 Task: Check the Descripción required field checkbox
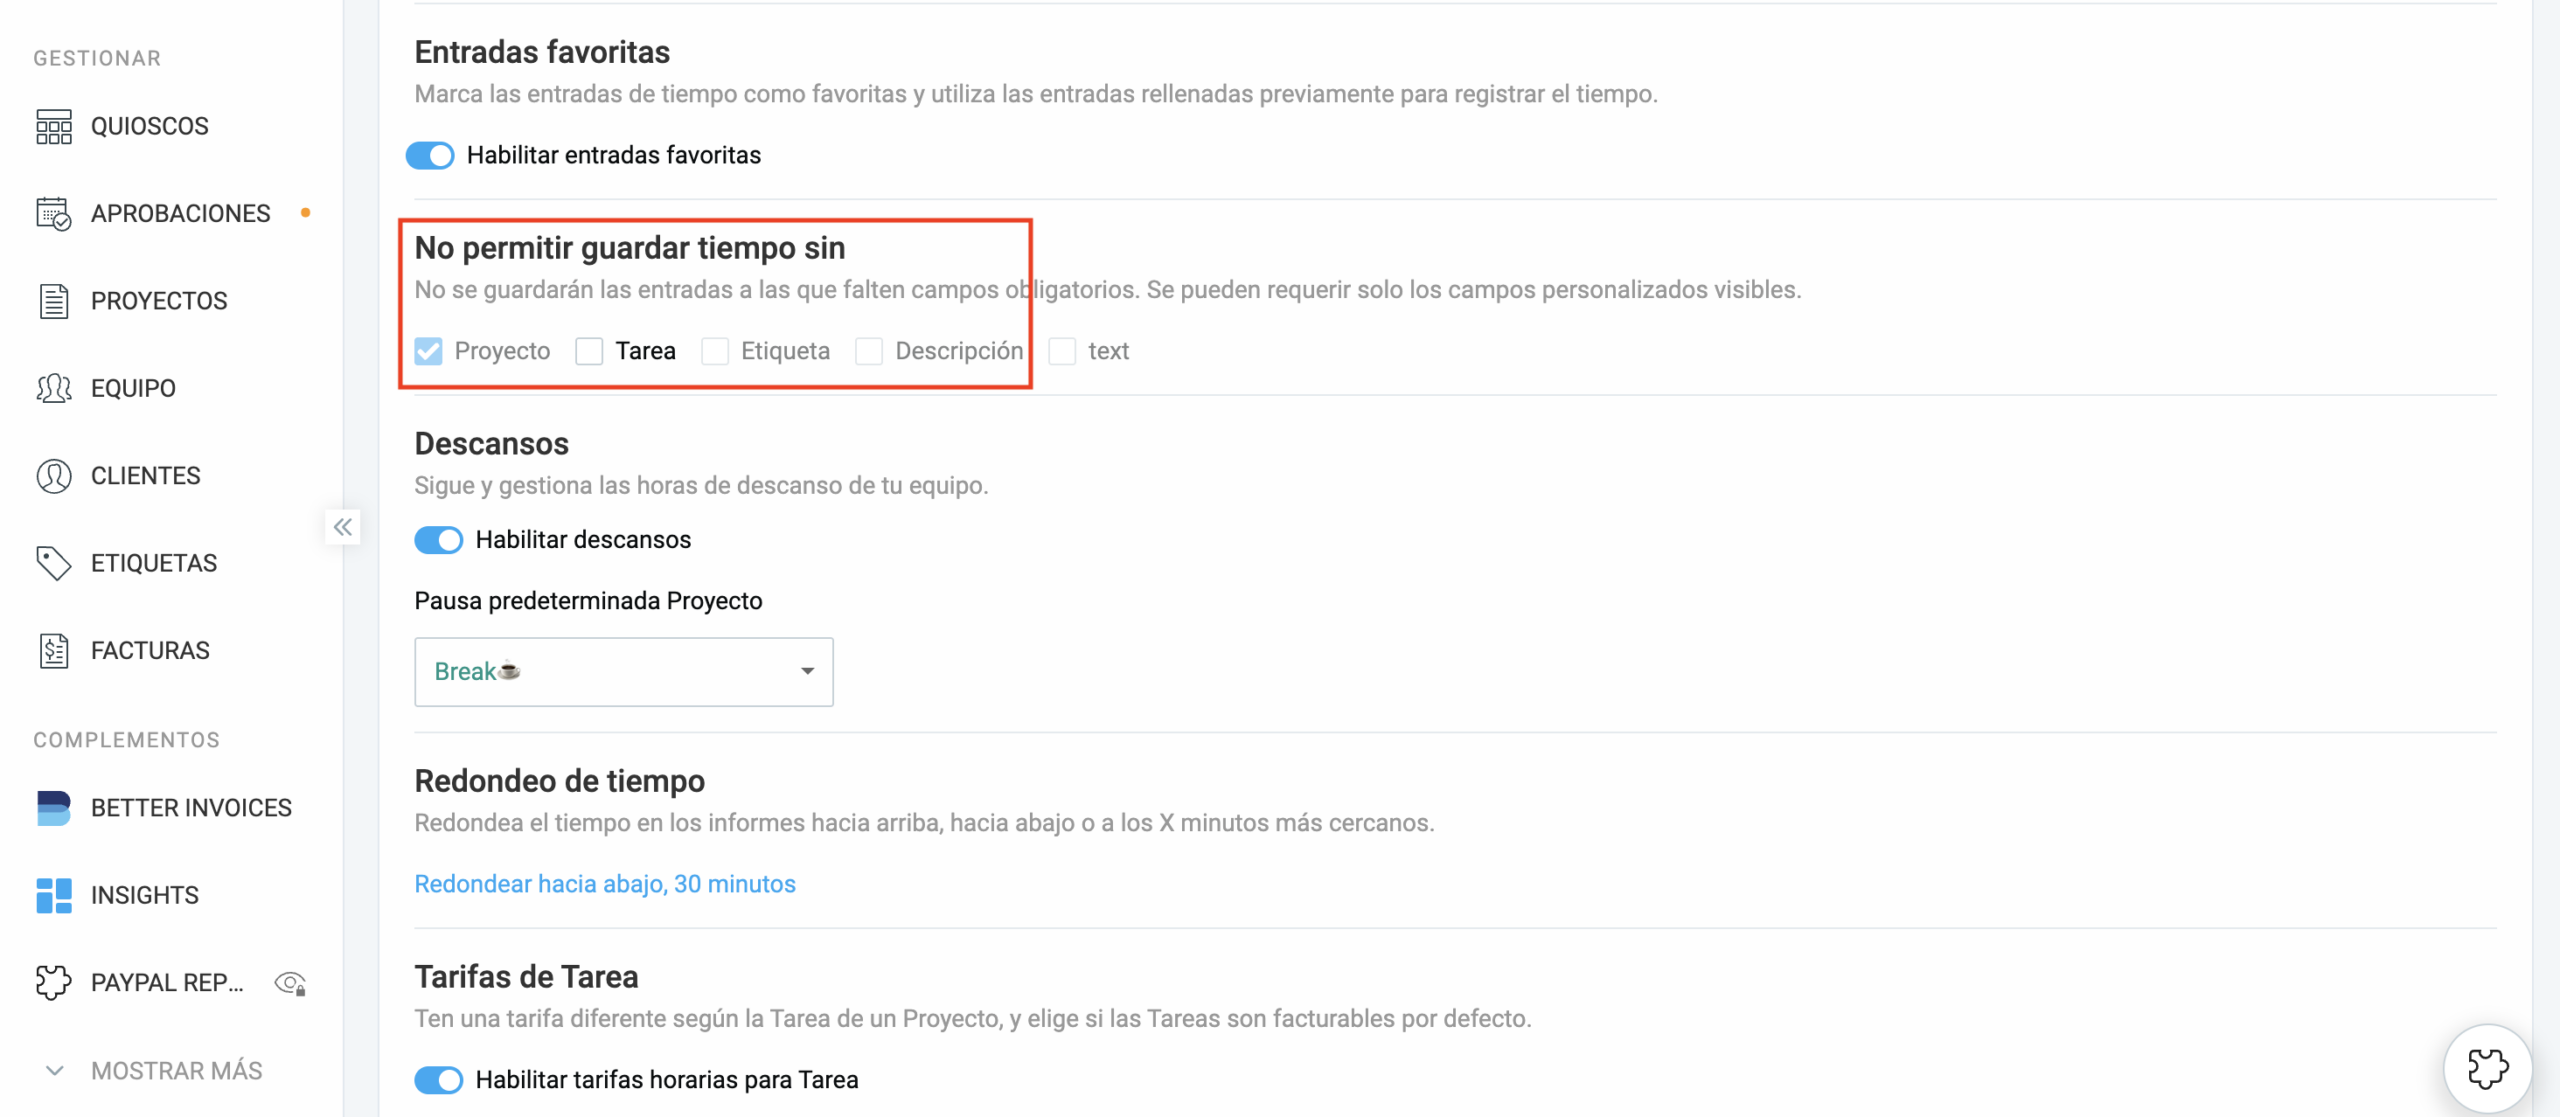click(x=868, y=351)
